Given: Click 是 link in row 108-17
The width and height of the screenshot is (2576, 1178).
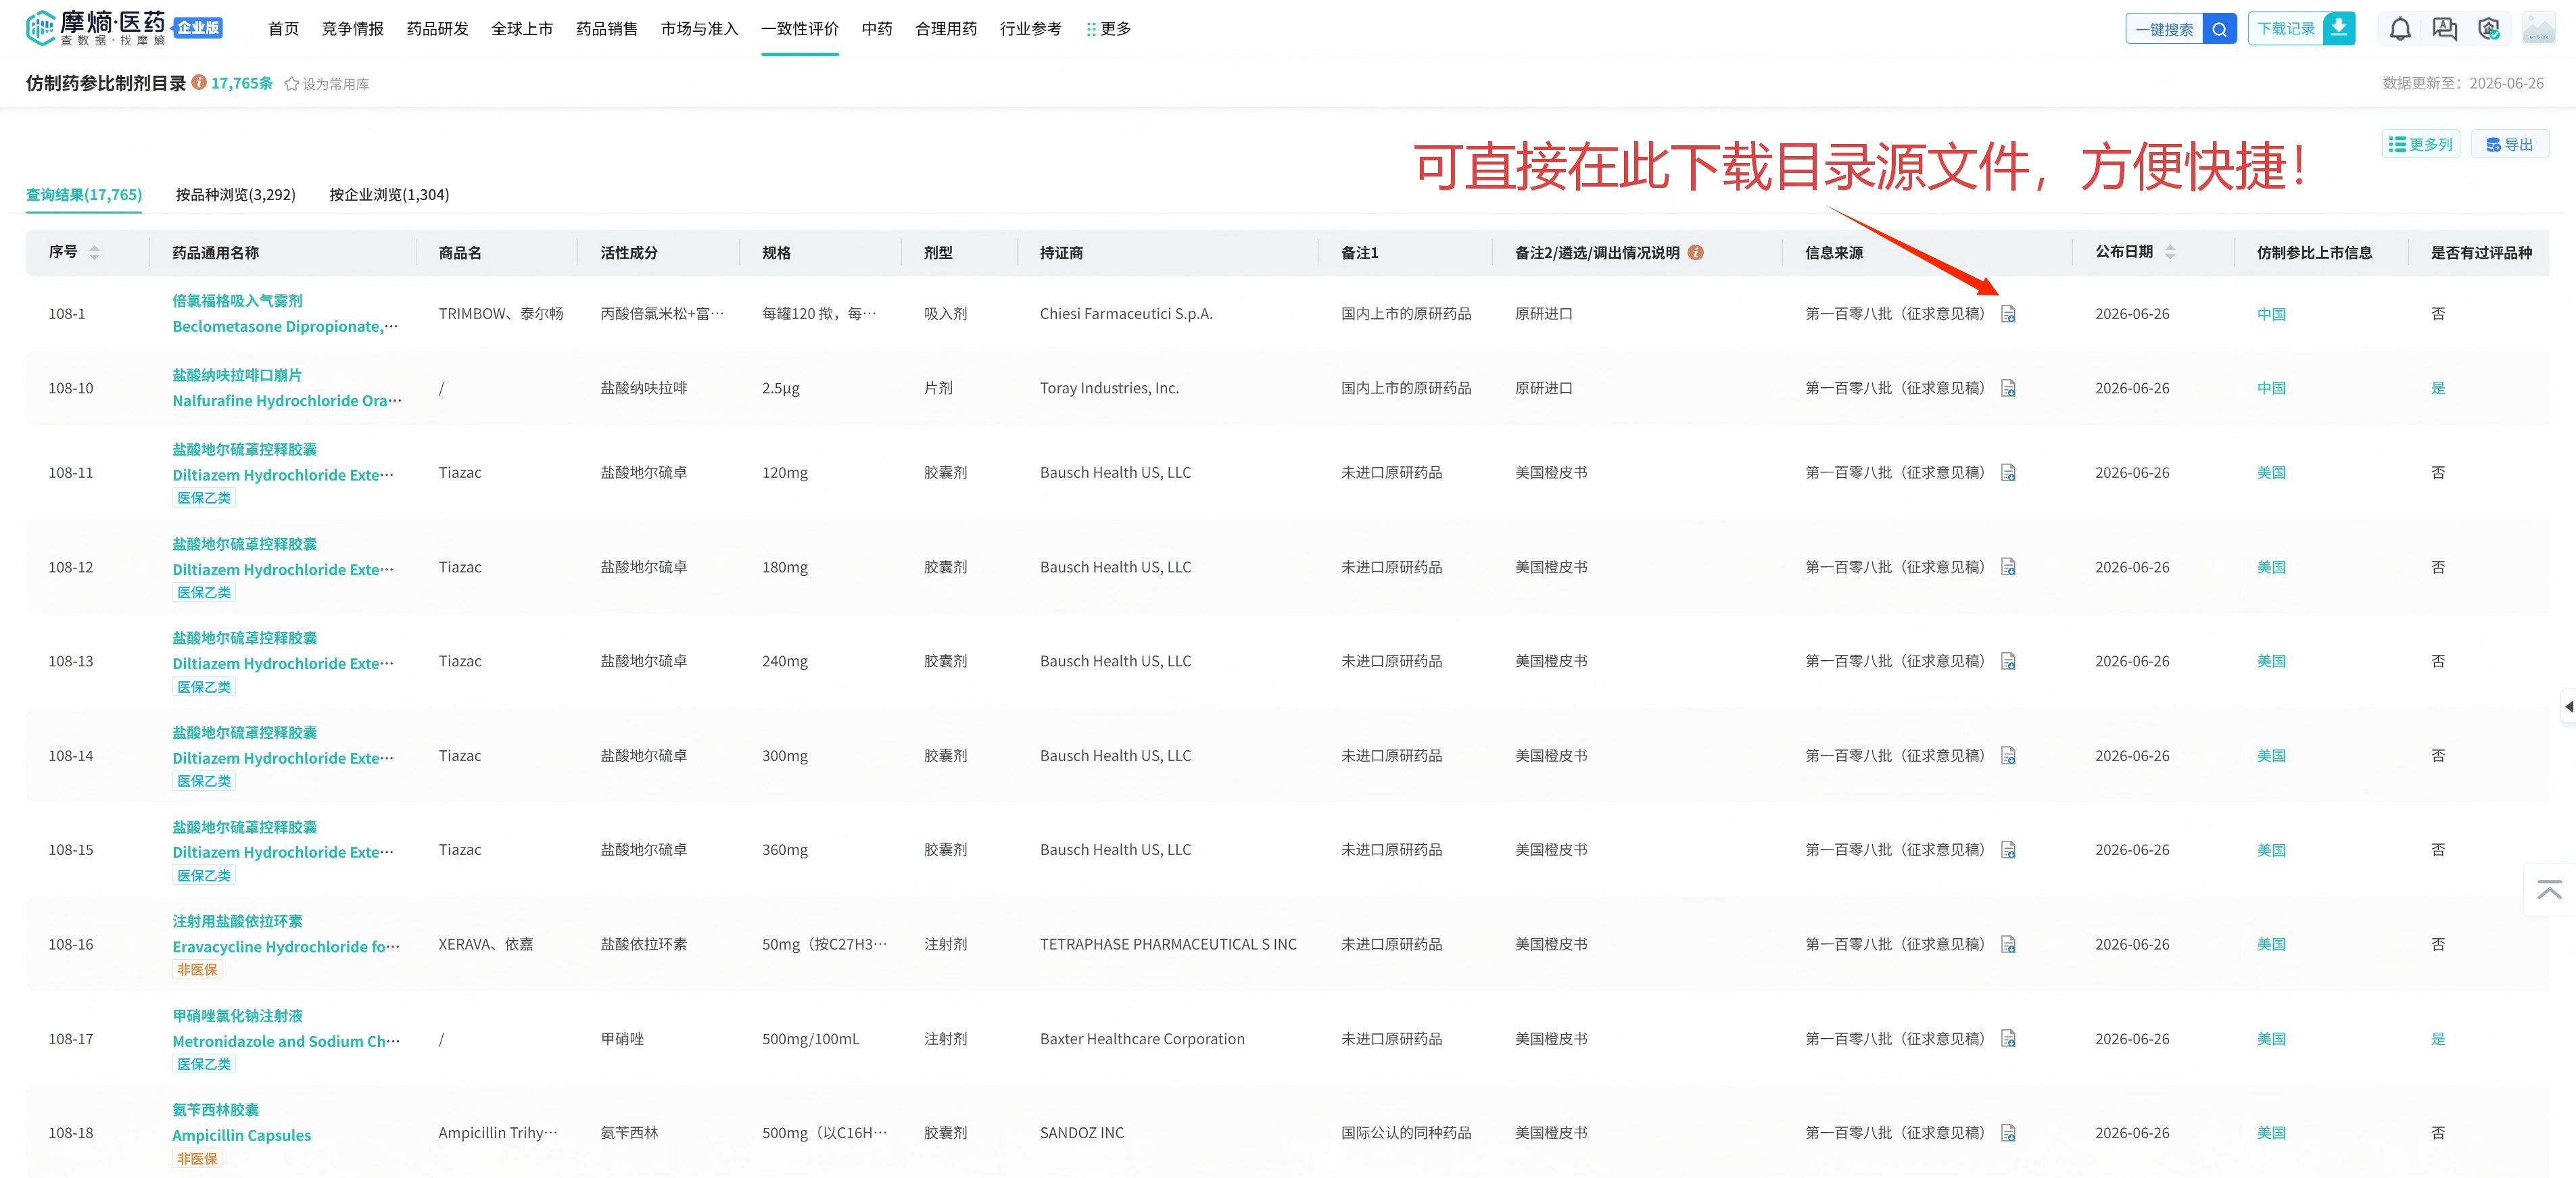Looking at the screenshot, I should point(2438,1039).
